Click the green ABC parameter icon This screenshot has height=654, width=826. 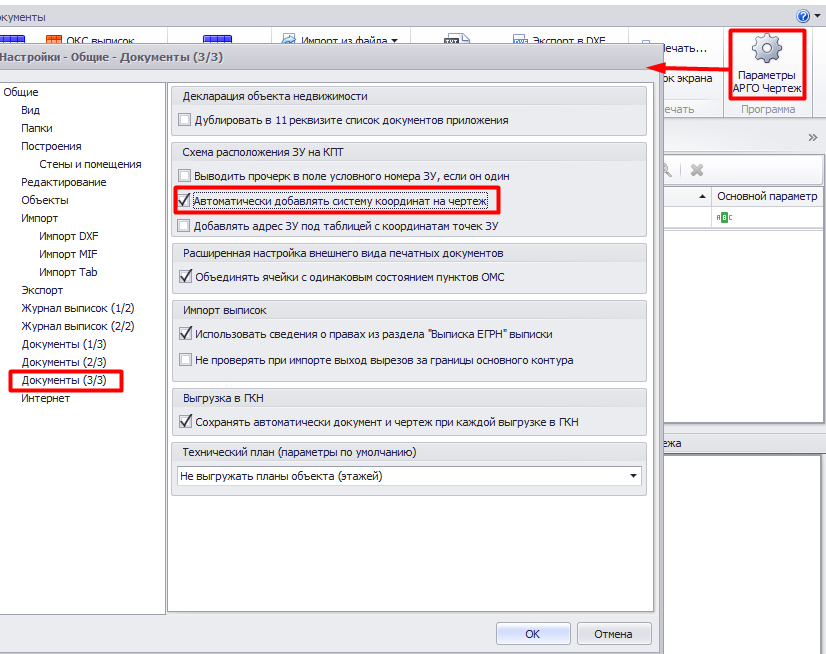pyautogui.click(x=723, y=217)
